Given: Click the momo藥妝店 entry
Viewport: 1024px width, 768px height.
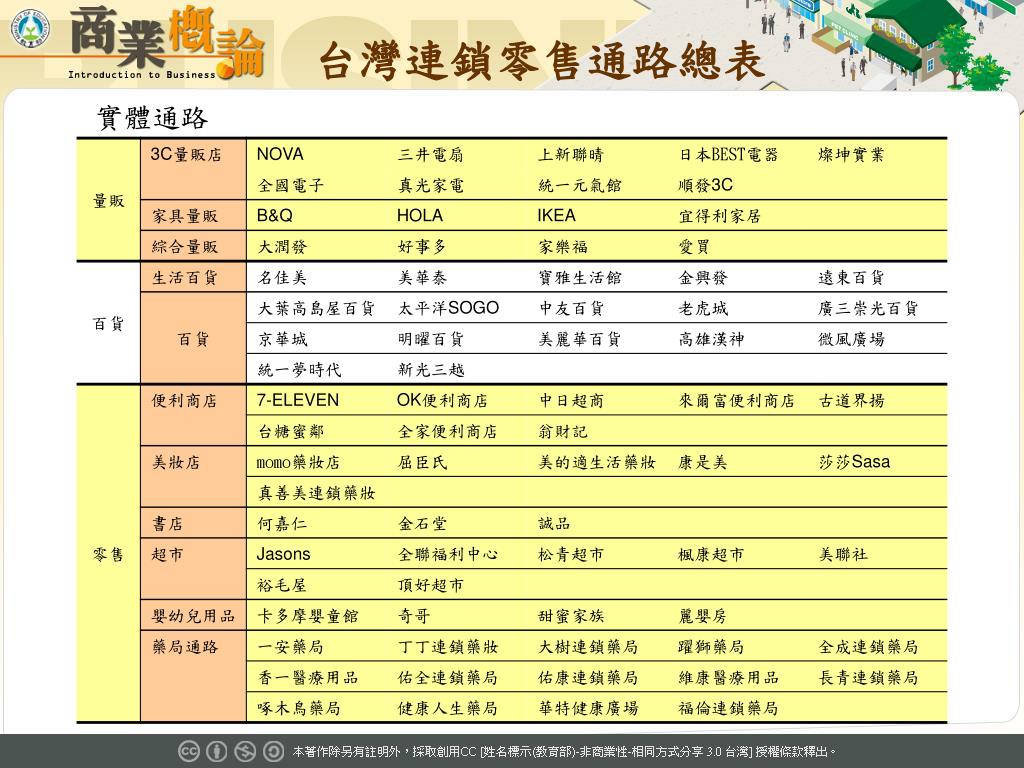Looking at the screenshot, I should (x=298, y=462).
